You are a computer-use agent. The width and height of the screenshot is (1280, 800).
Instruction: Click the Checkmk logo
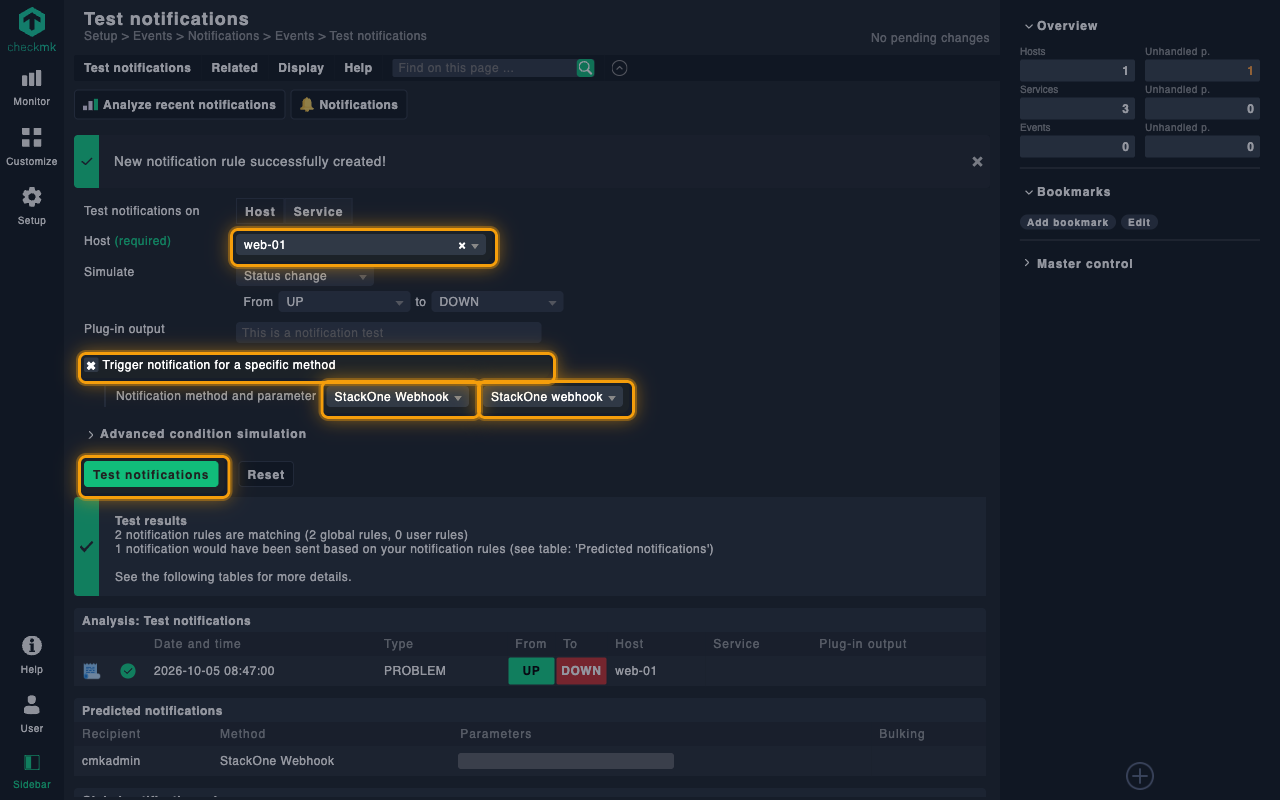(x=32, y=30)
